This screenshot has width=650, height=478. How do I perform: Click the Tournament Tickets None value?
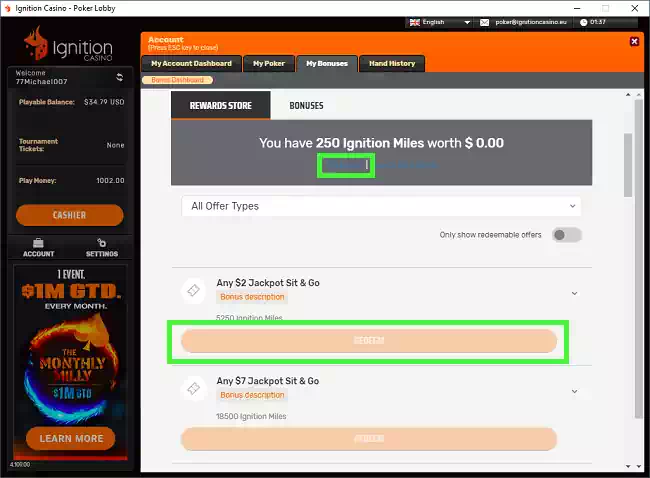click(115, 145)
